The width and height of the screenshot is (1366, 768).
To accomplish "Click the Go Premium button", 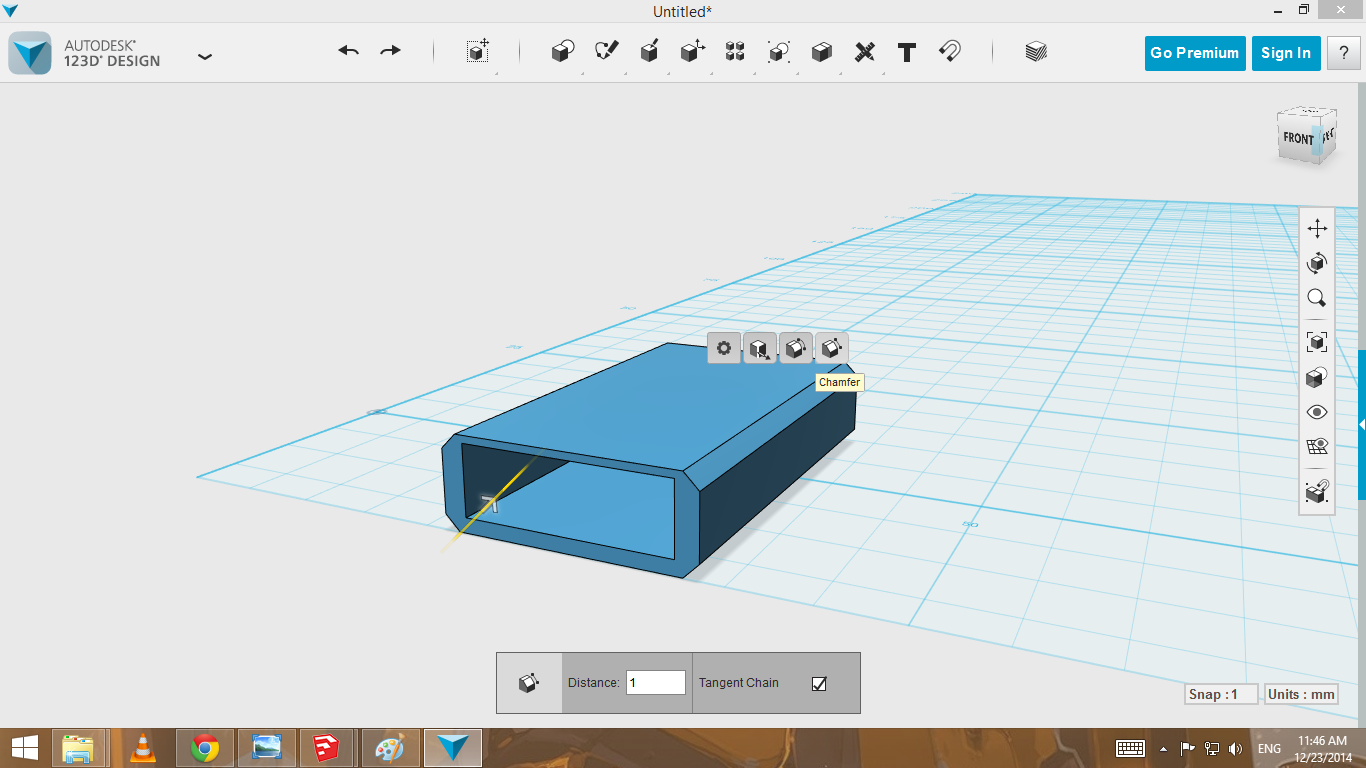I will tap(1194, 53).
